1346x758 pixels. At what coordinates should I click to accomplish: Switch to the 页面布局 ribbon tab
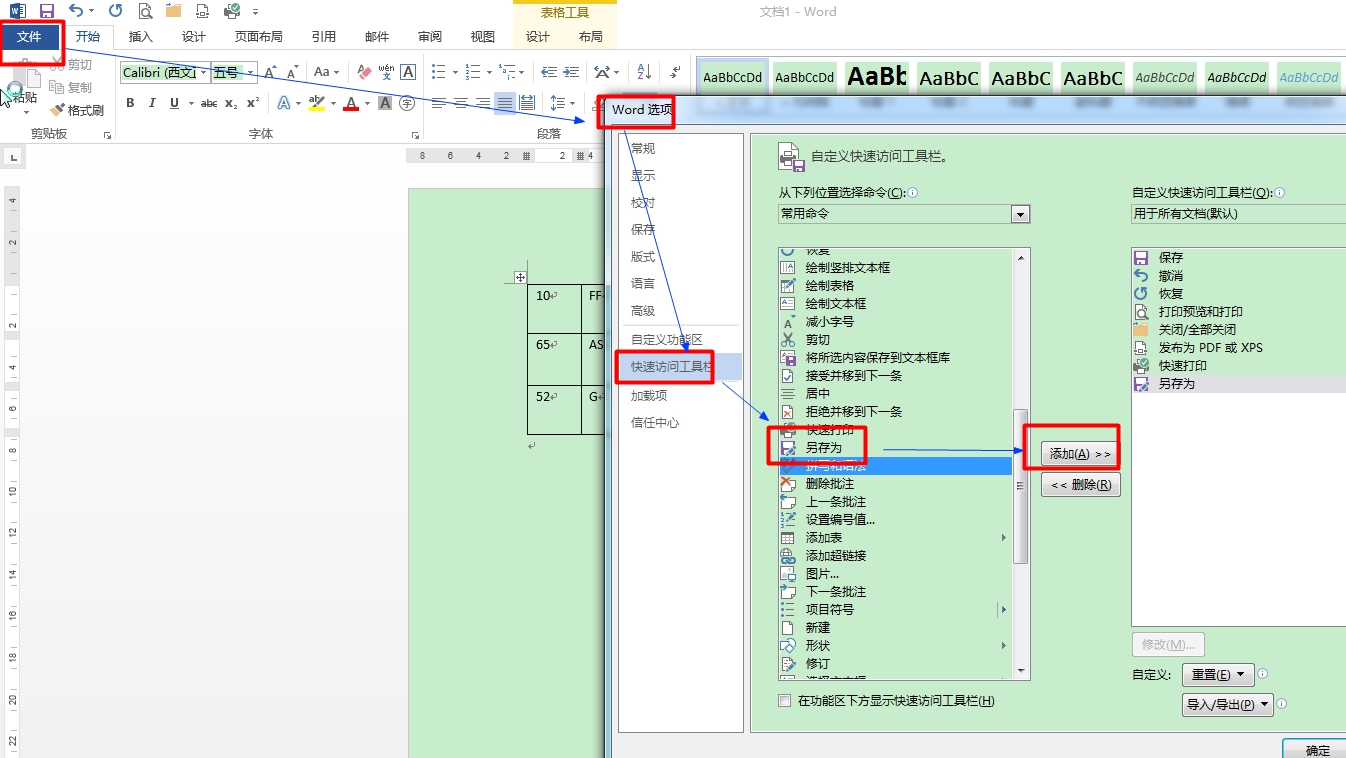(x=259, y=37)
